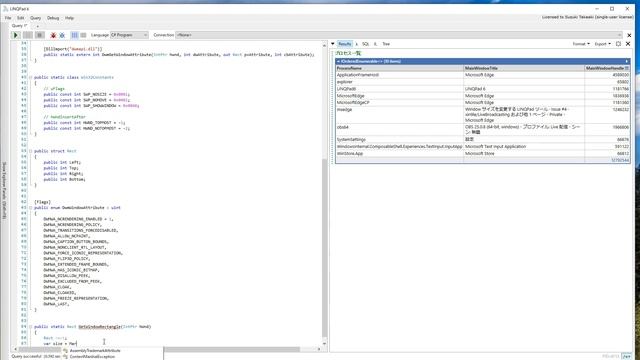Undock the results panel
This screenshot has height=360, width=640.
(618, 44)
